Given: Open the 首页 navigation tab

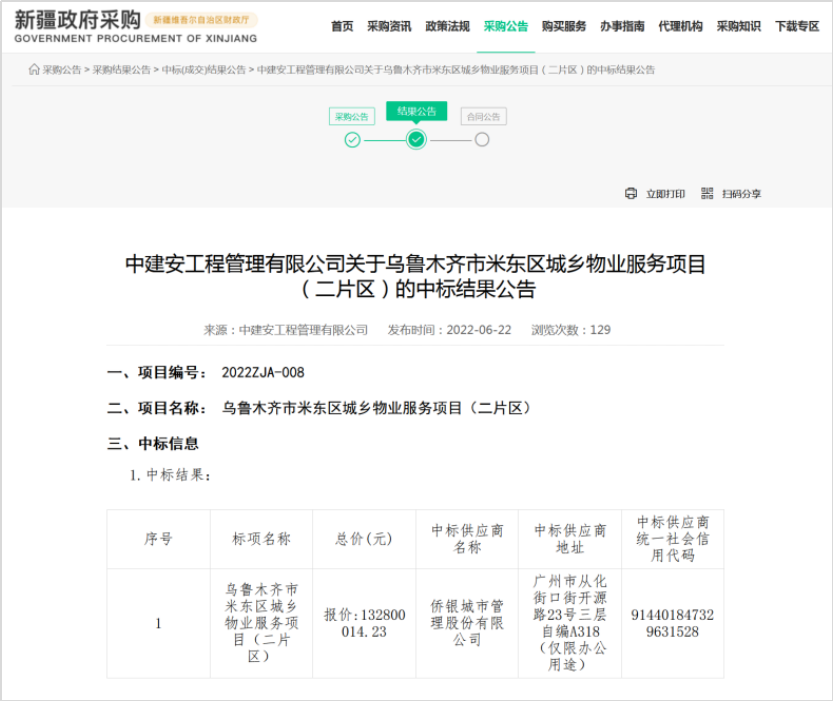Looking at the screenshot, I should (x=342, y=27).
